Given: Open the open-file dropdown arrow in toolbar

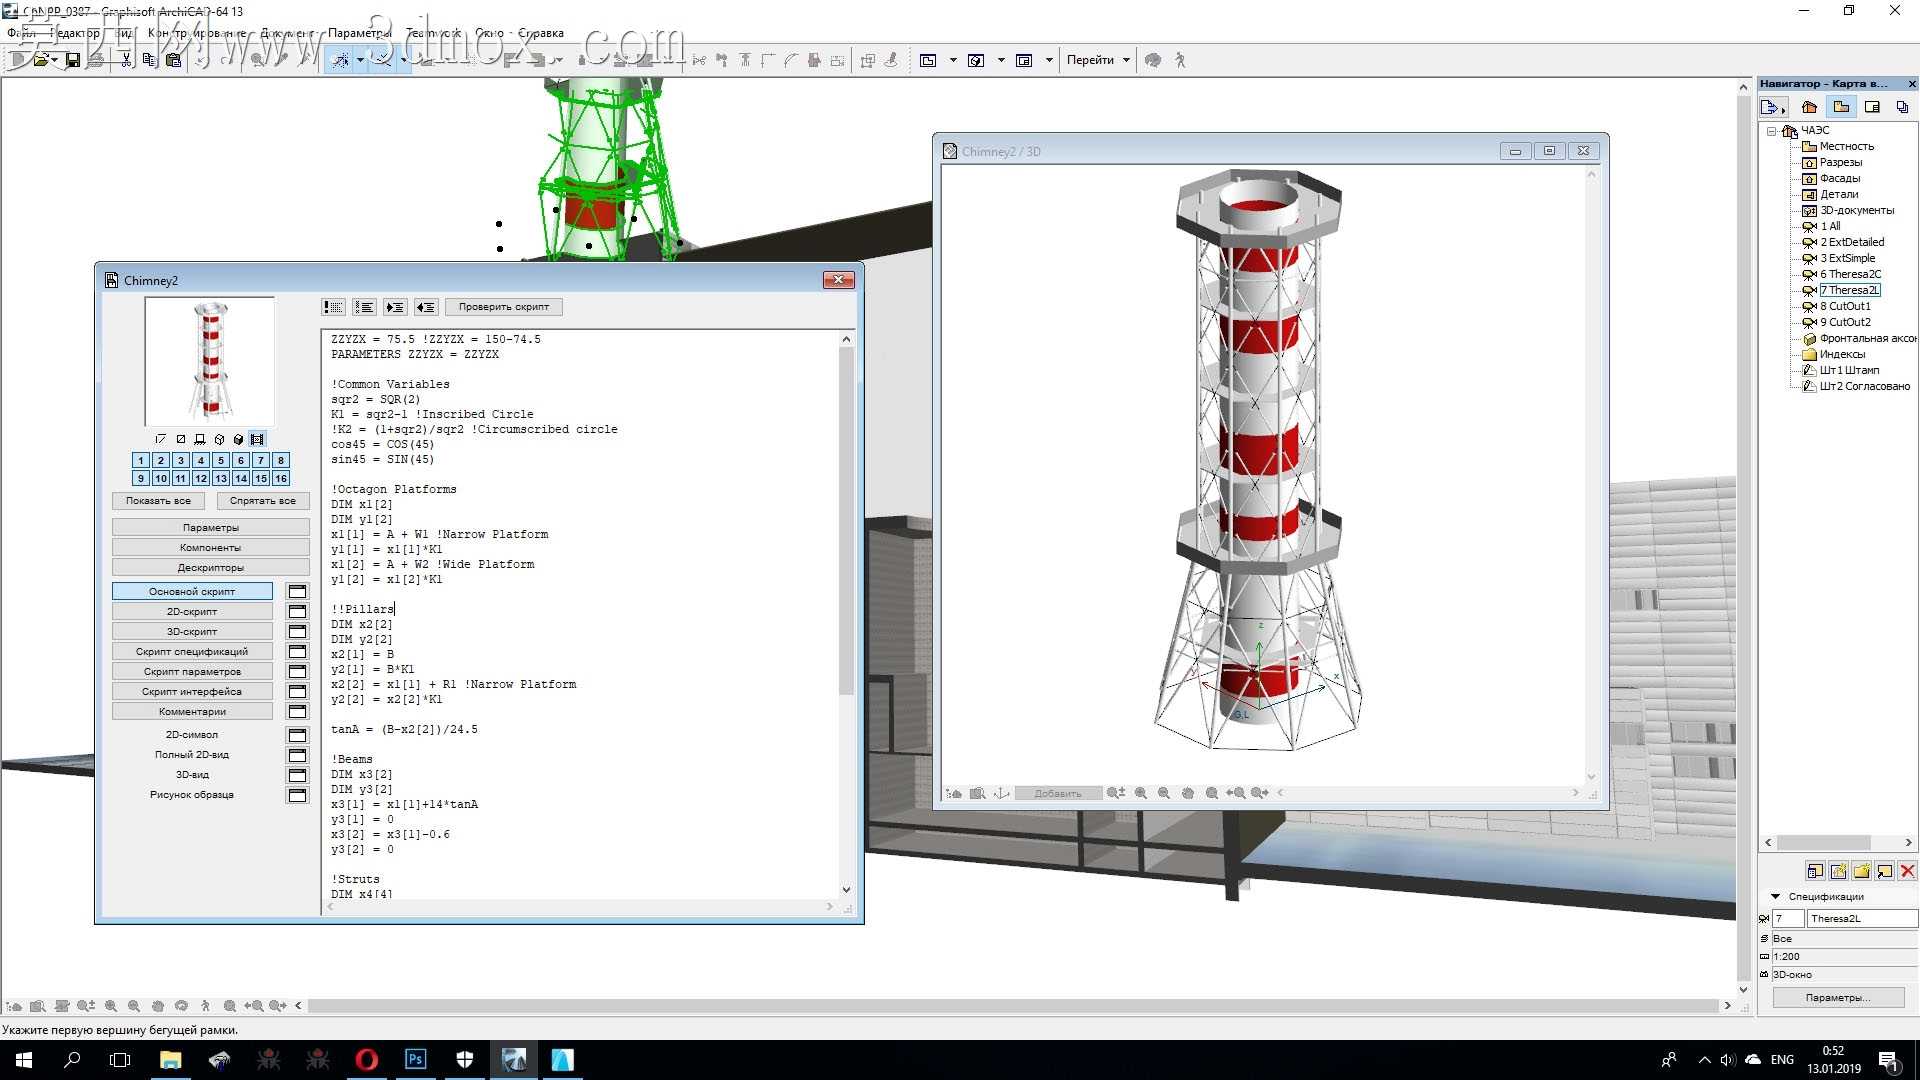Looking at the screenshot, I should (54, 60).
